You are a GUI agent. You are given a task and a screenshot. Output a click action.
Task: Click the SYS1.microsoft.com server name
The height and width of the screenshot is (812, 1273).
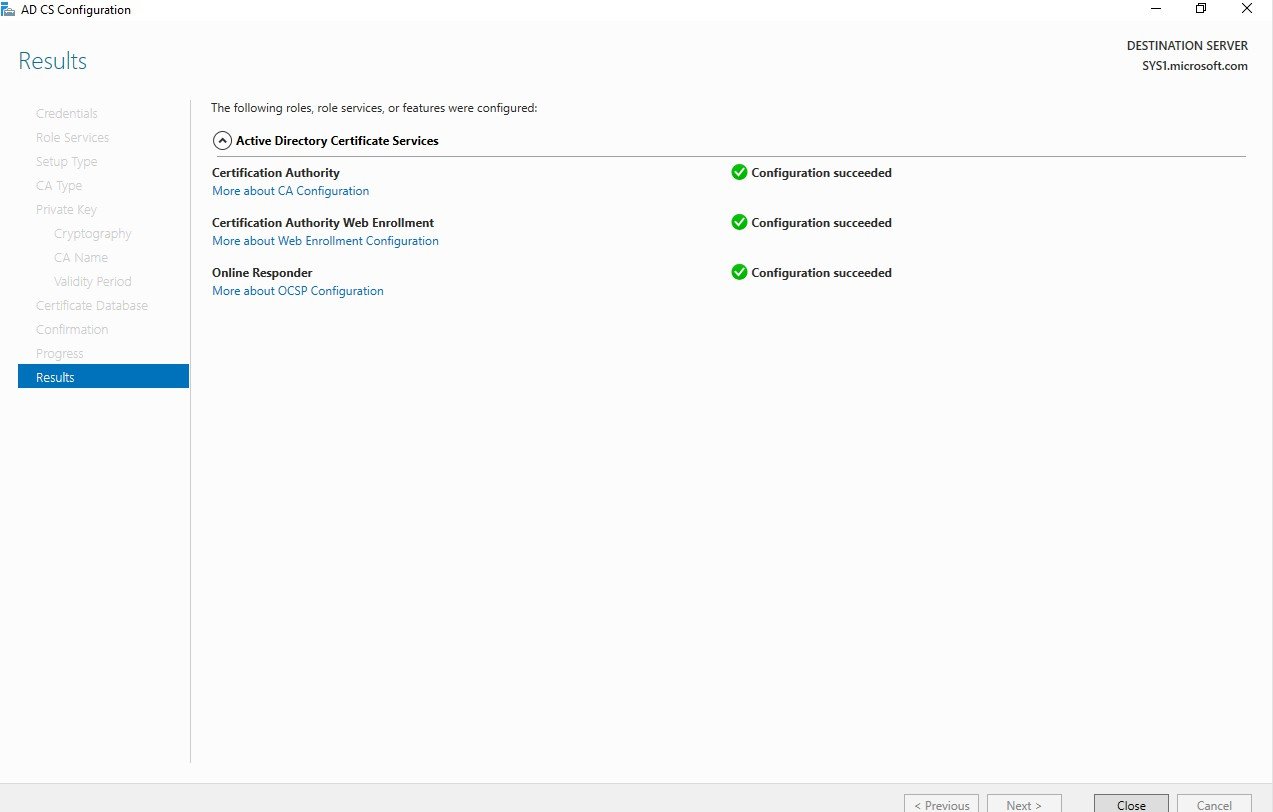(1195, 66)
